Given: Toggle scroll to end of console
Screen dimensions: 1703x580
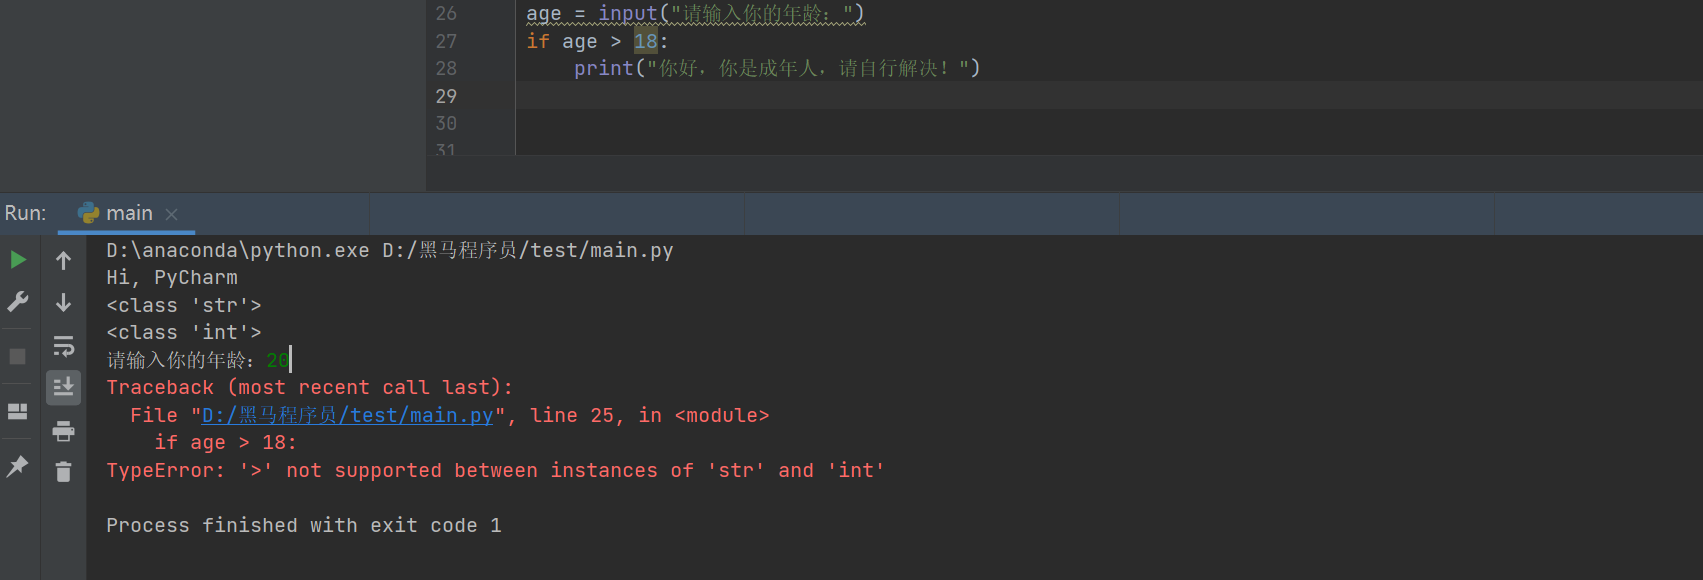Looking at the screenshot, I should [x=63, y=387].
